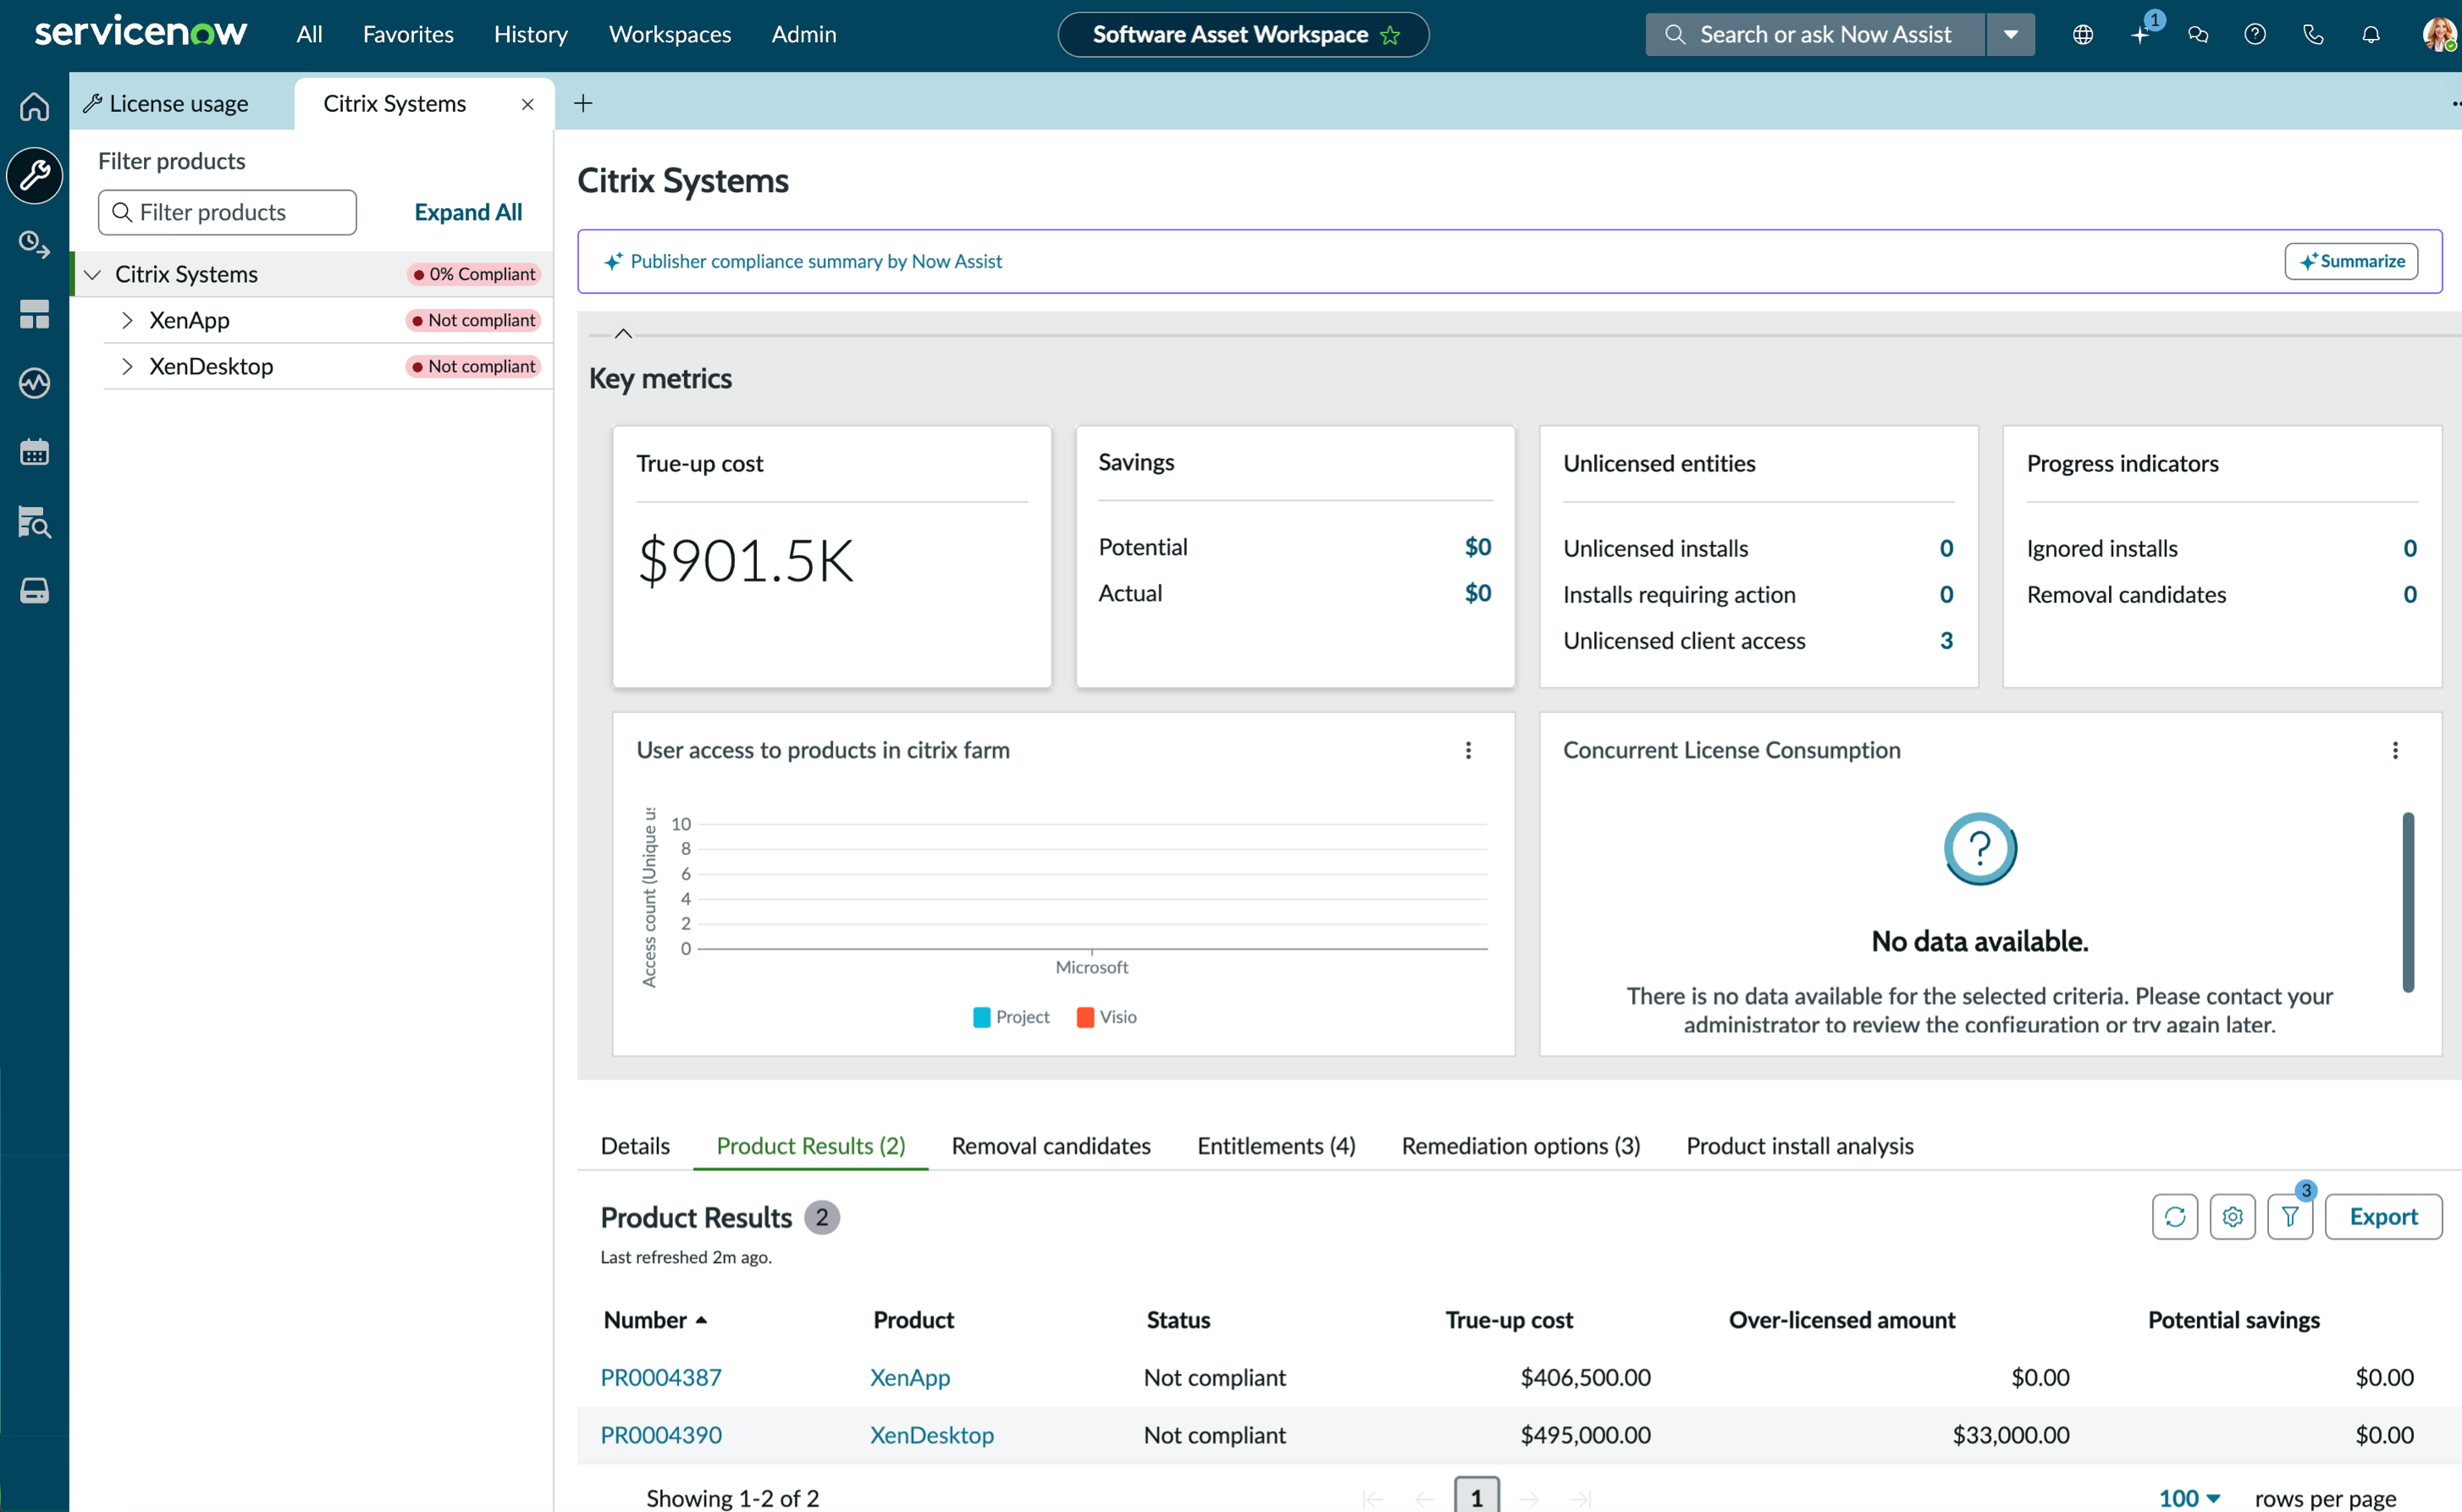Switch to the Entitlements (4) tab
Screen dimensions: 2462x1512
coord(1276,1146)
